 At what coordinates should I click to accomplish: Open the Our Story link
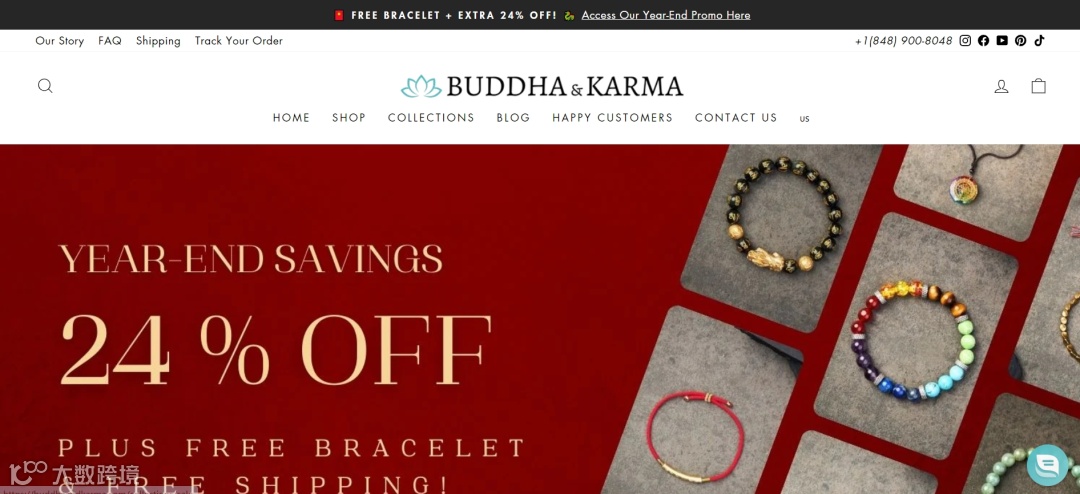[x=60, y=41]
